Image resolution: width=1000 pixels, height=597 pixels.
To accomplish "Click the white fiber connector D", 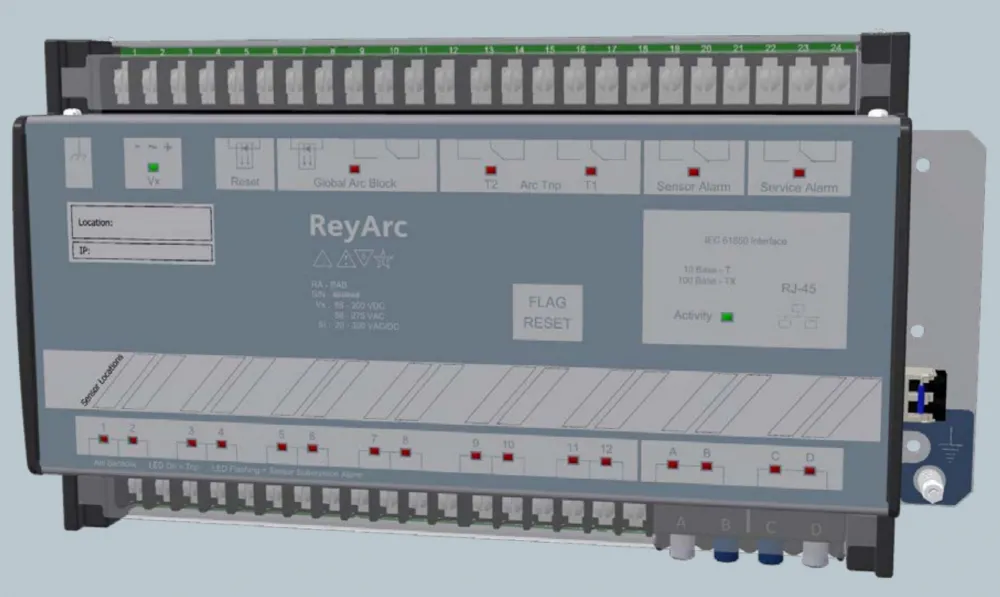I will tap(815, 554).
